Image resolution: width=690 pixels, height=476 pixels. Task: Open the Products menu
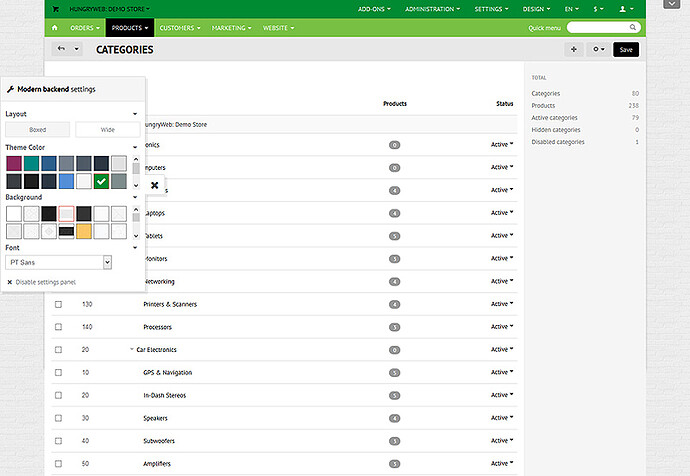(x=130, y=28)
